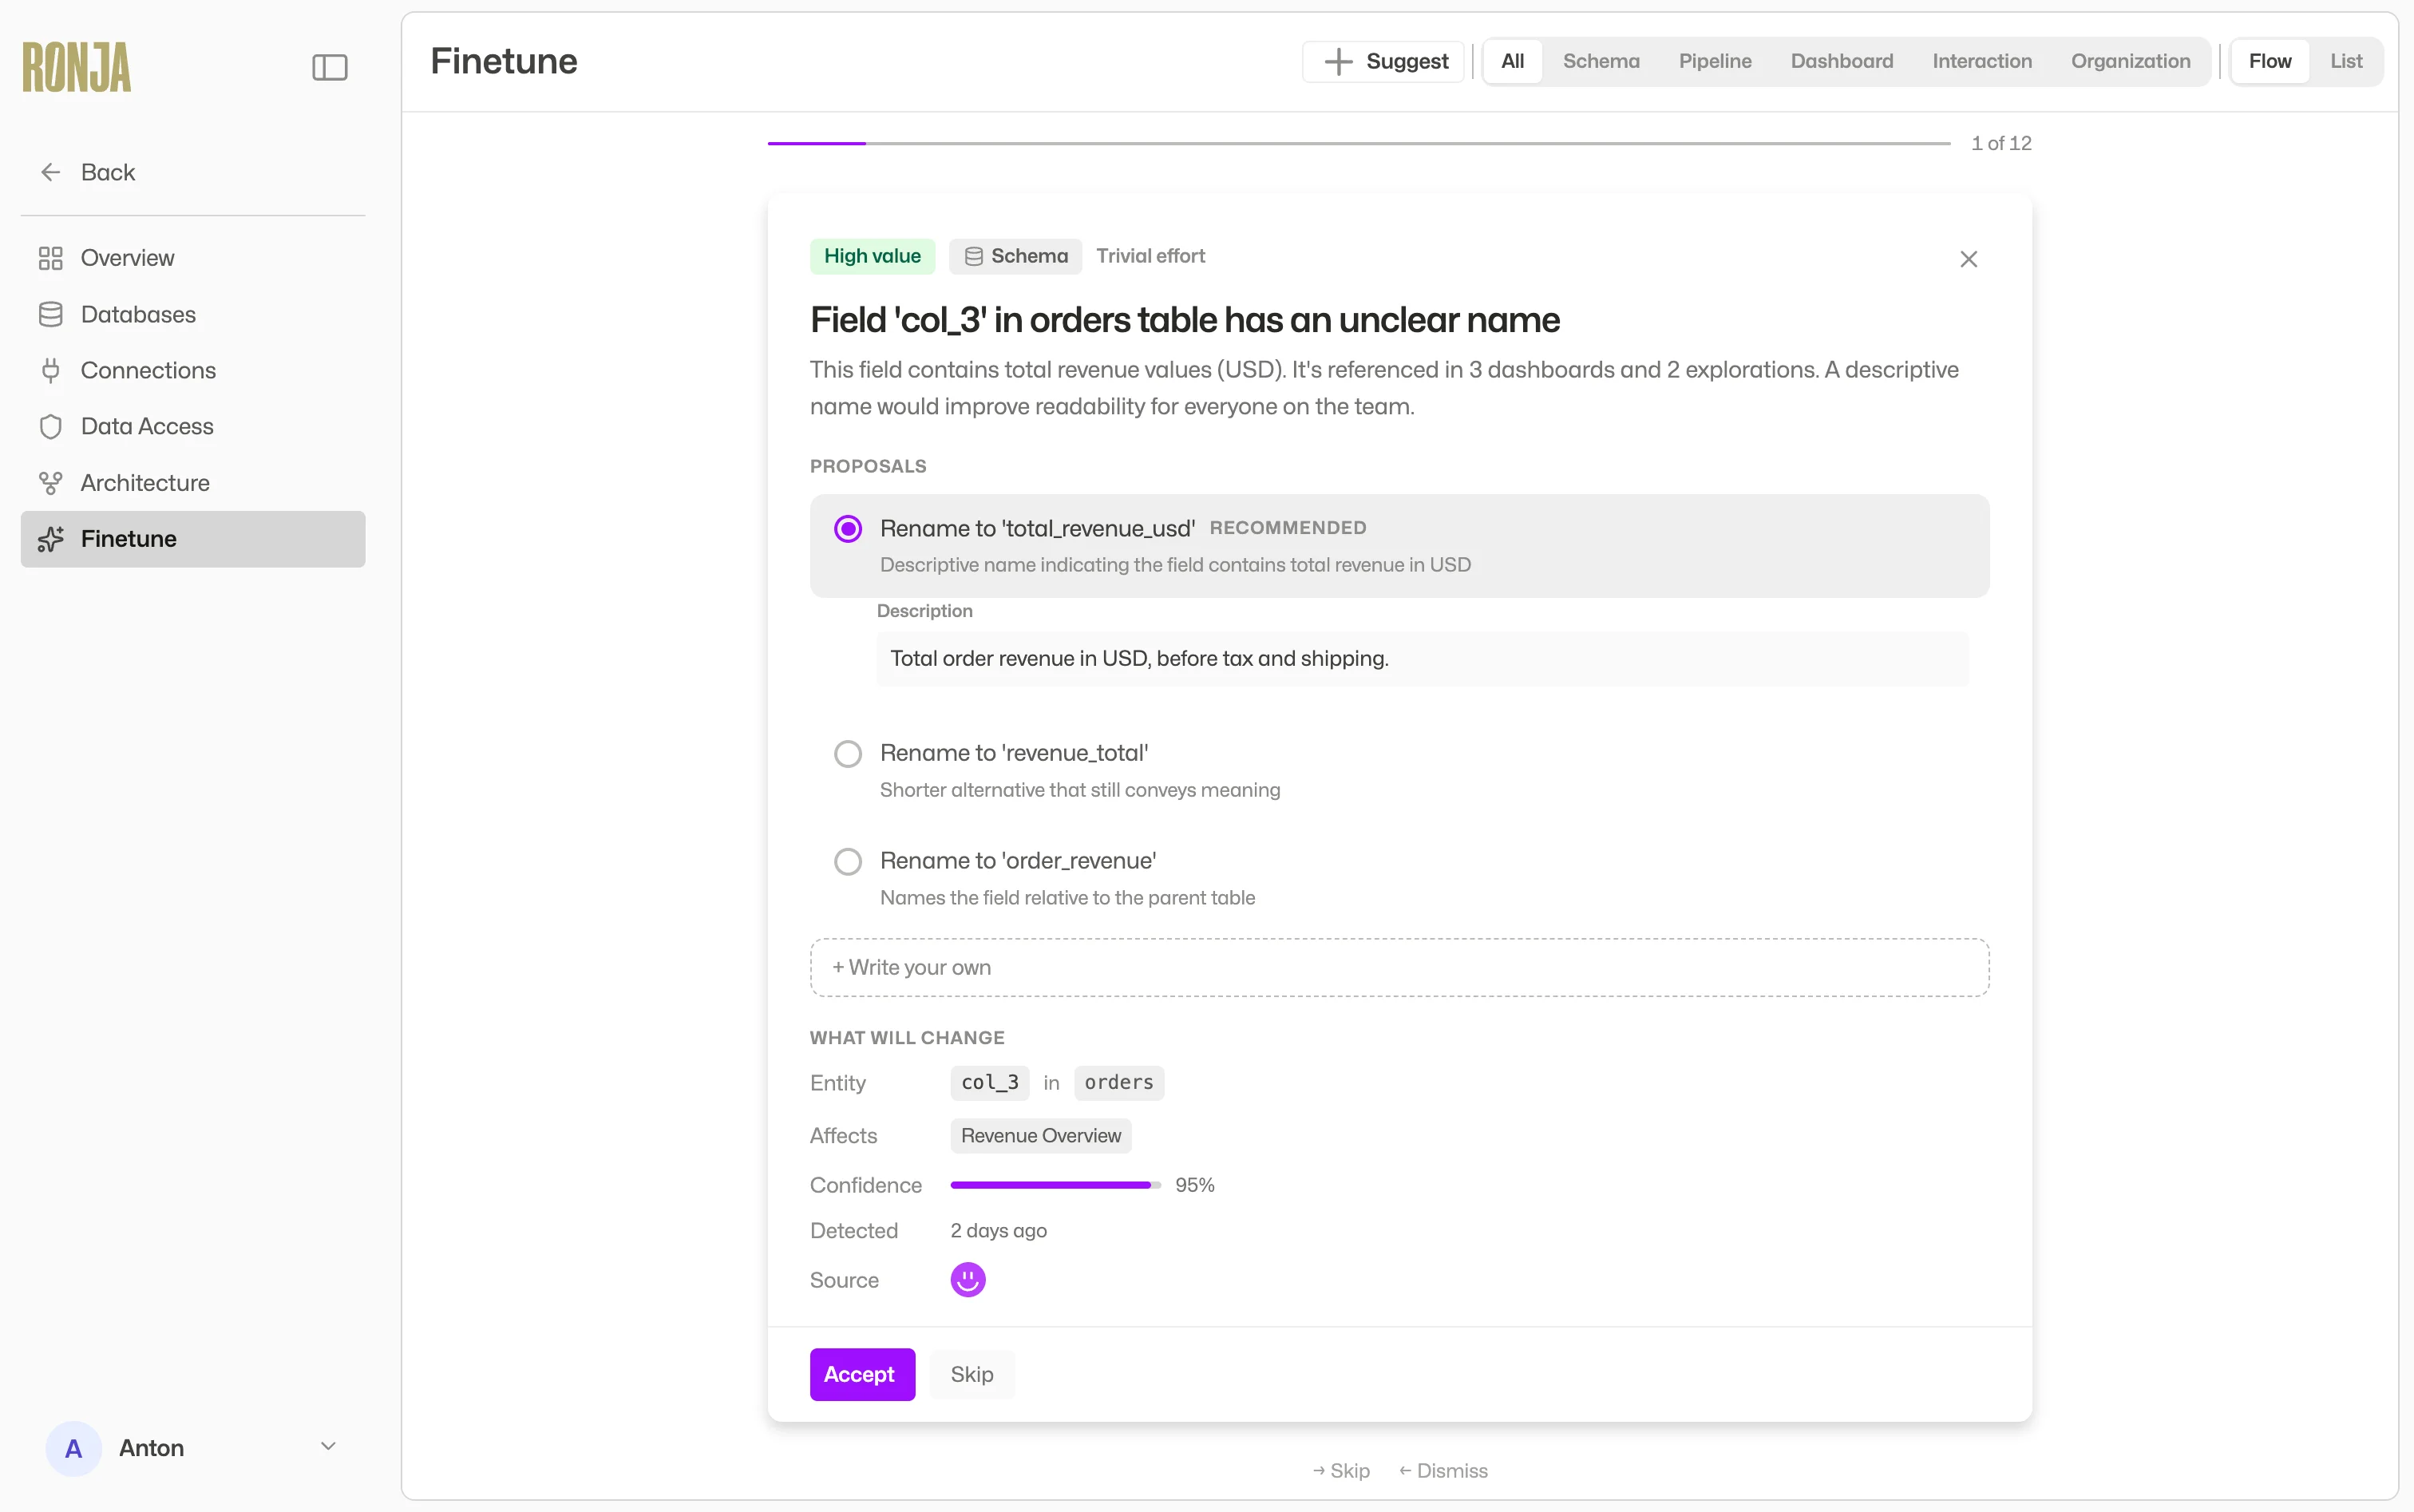This screenshot has height=1512, width=2414.
Task: Select rename to 'order_revenue' proposal
Action: tap(846, 860)
